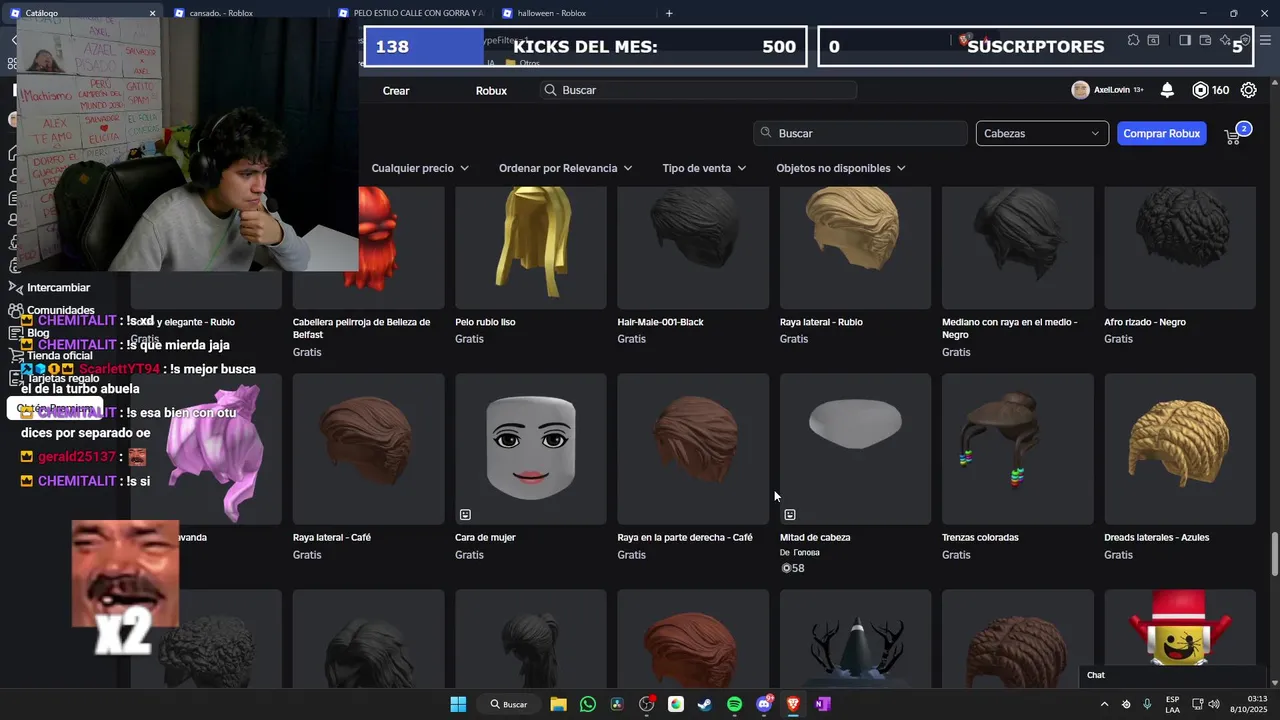Click the bundle icon on Mitad de cabeza
This screenshot has height=720, width=1280.
click(x=790, y=515)
